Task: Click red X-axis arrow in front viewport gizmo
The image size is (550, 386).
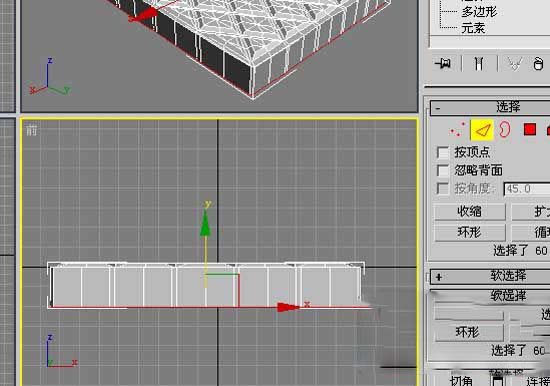Action: coord(288,308)
